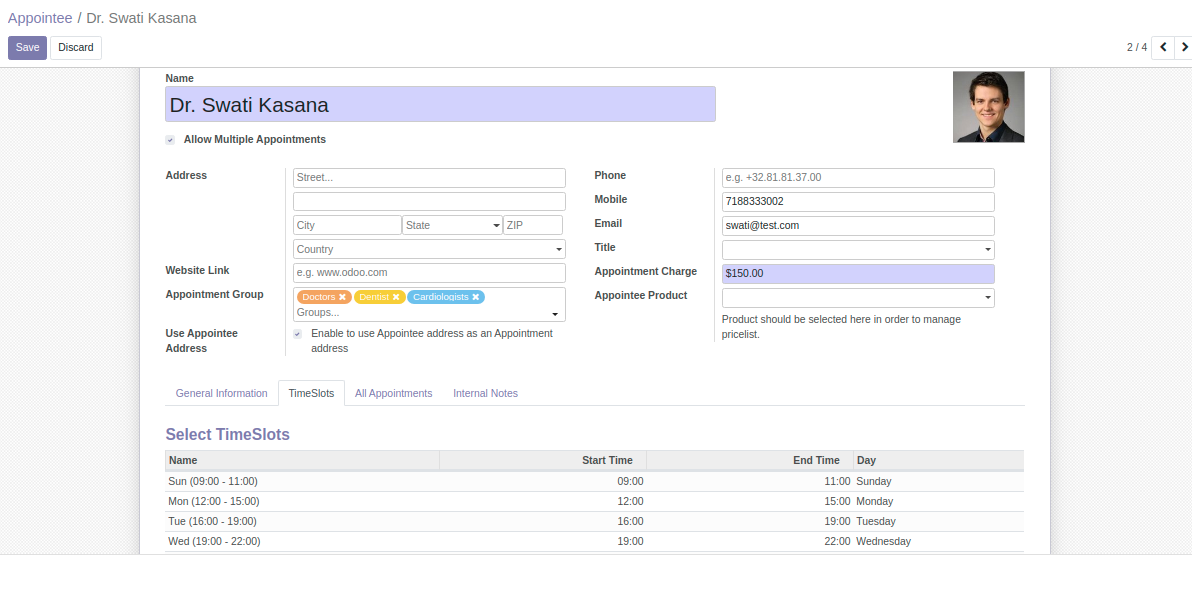
Task: Toggle Allow Multiple Appointments checkbox
Action: pos(170,140)
